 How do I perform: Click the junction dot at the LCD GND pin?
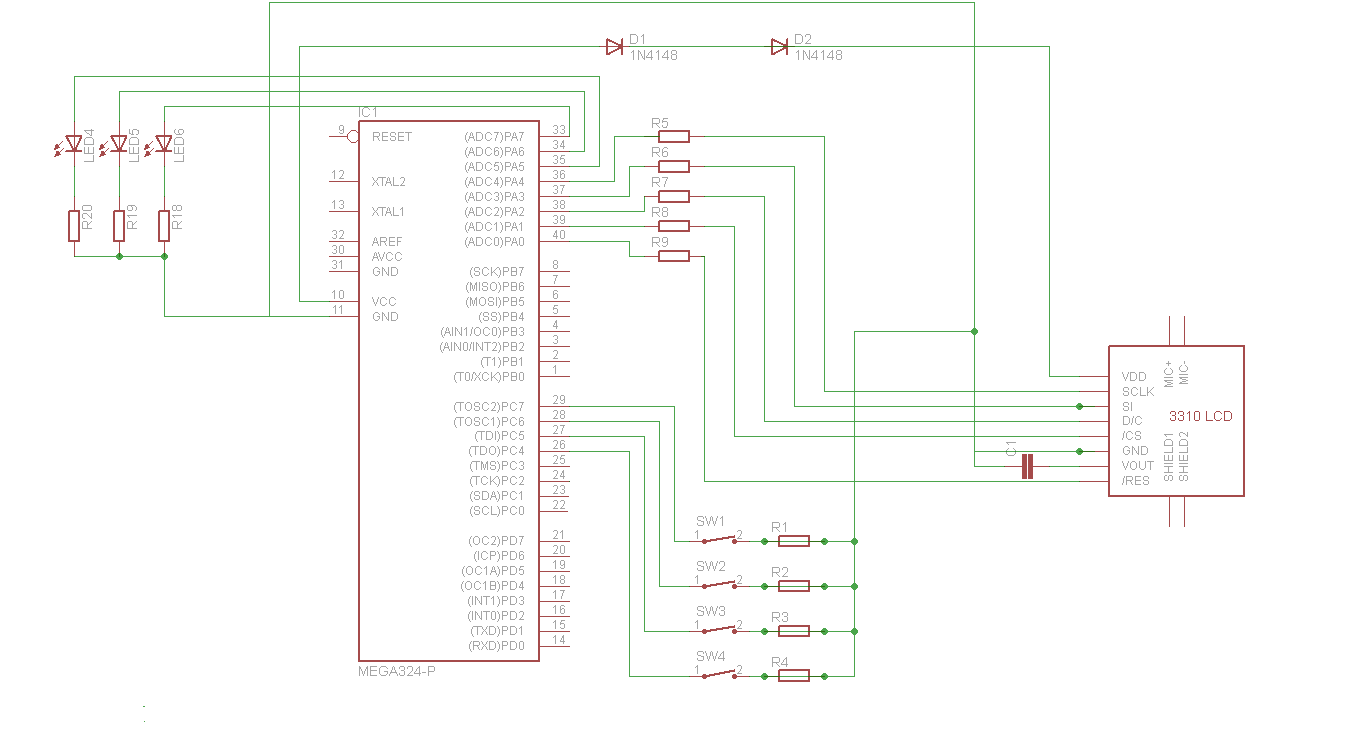tap(1079, 451)
